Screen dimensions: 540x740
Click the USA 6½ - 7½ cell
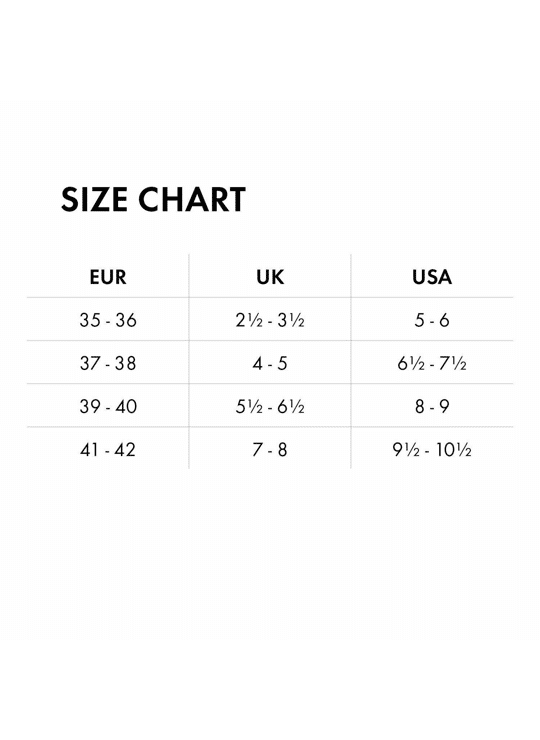(432, 363)
